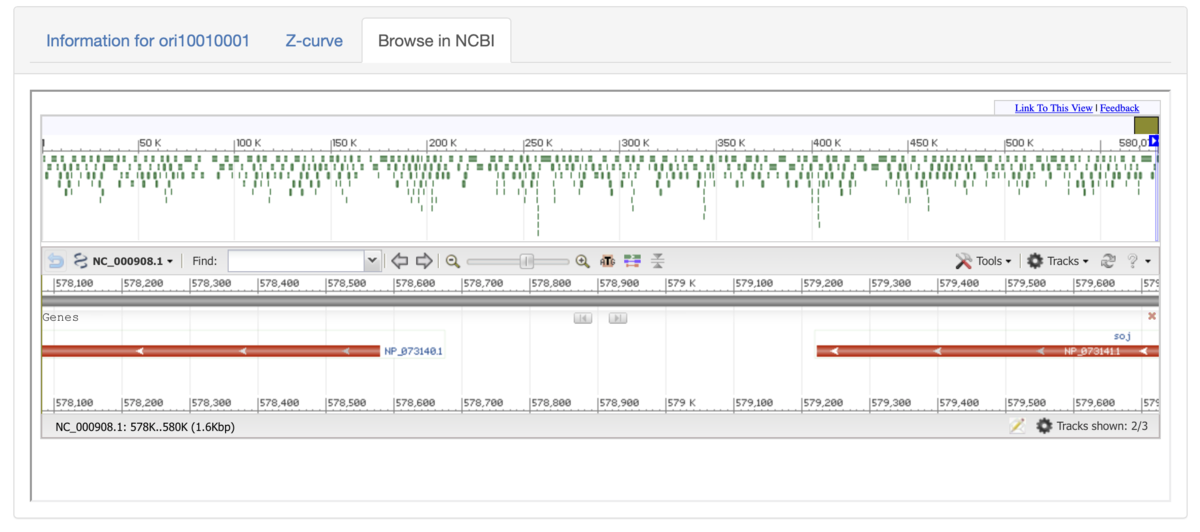This screenshot has height=532, width=1200.
Task: Click the status text NC_000908.1: 578K..580K
Action: [x=145, y=426]
